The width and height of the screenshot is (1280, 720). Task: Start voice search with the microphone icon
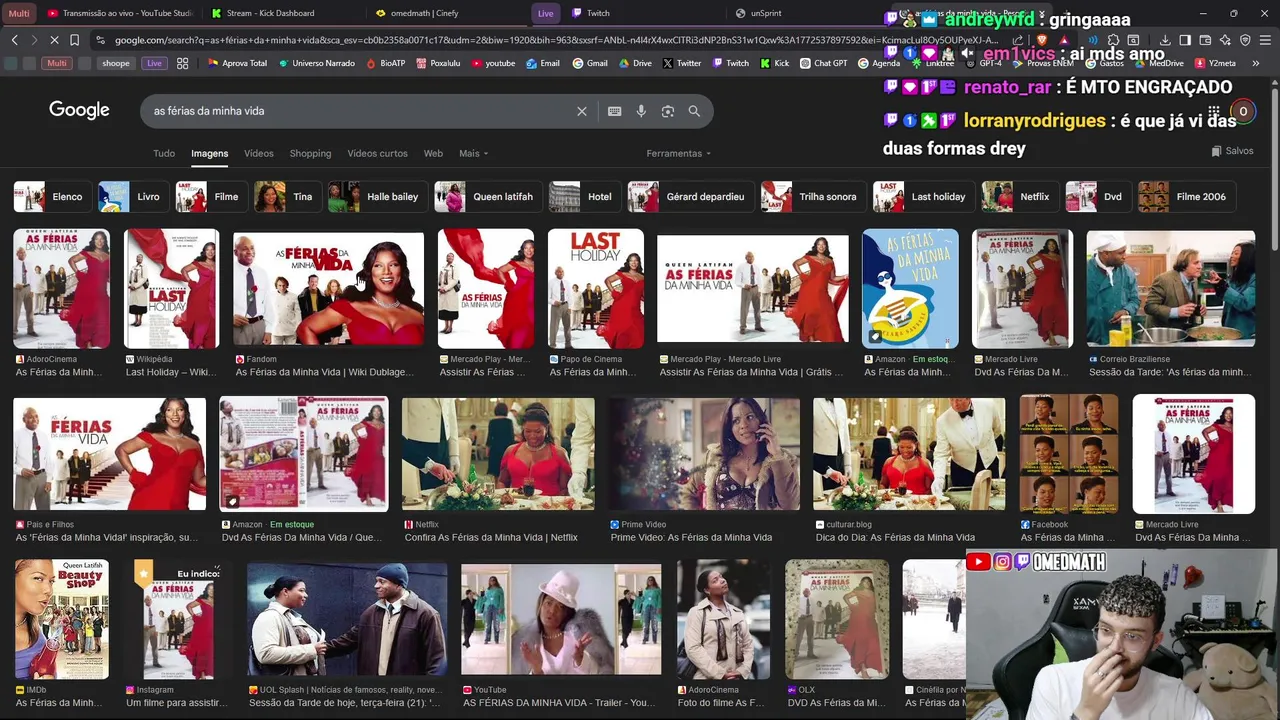[641, 111]
